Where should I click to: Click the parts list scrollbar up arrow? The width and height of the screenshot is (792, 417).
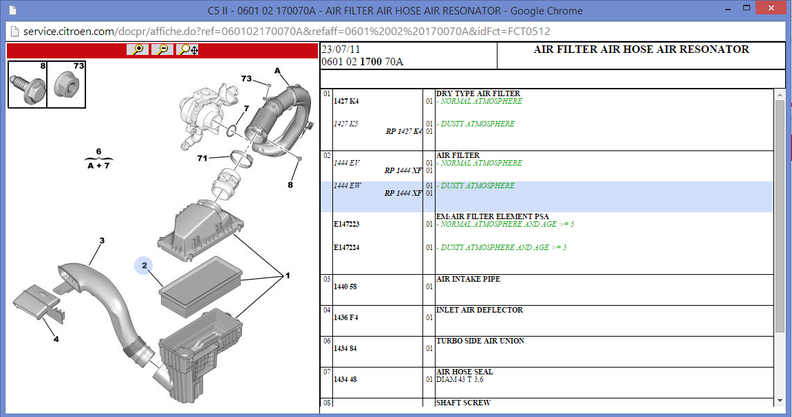click(780, 94)
